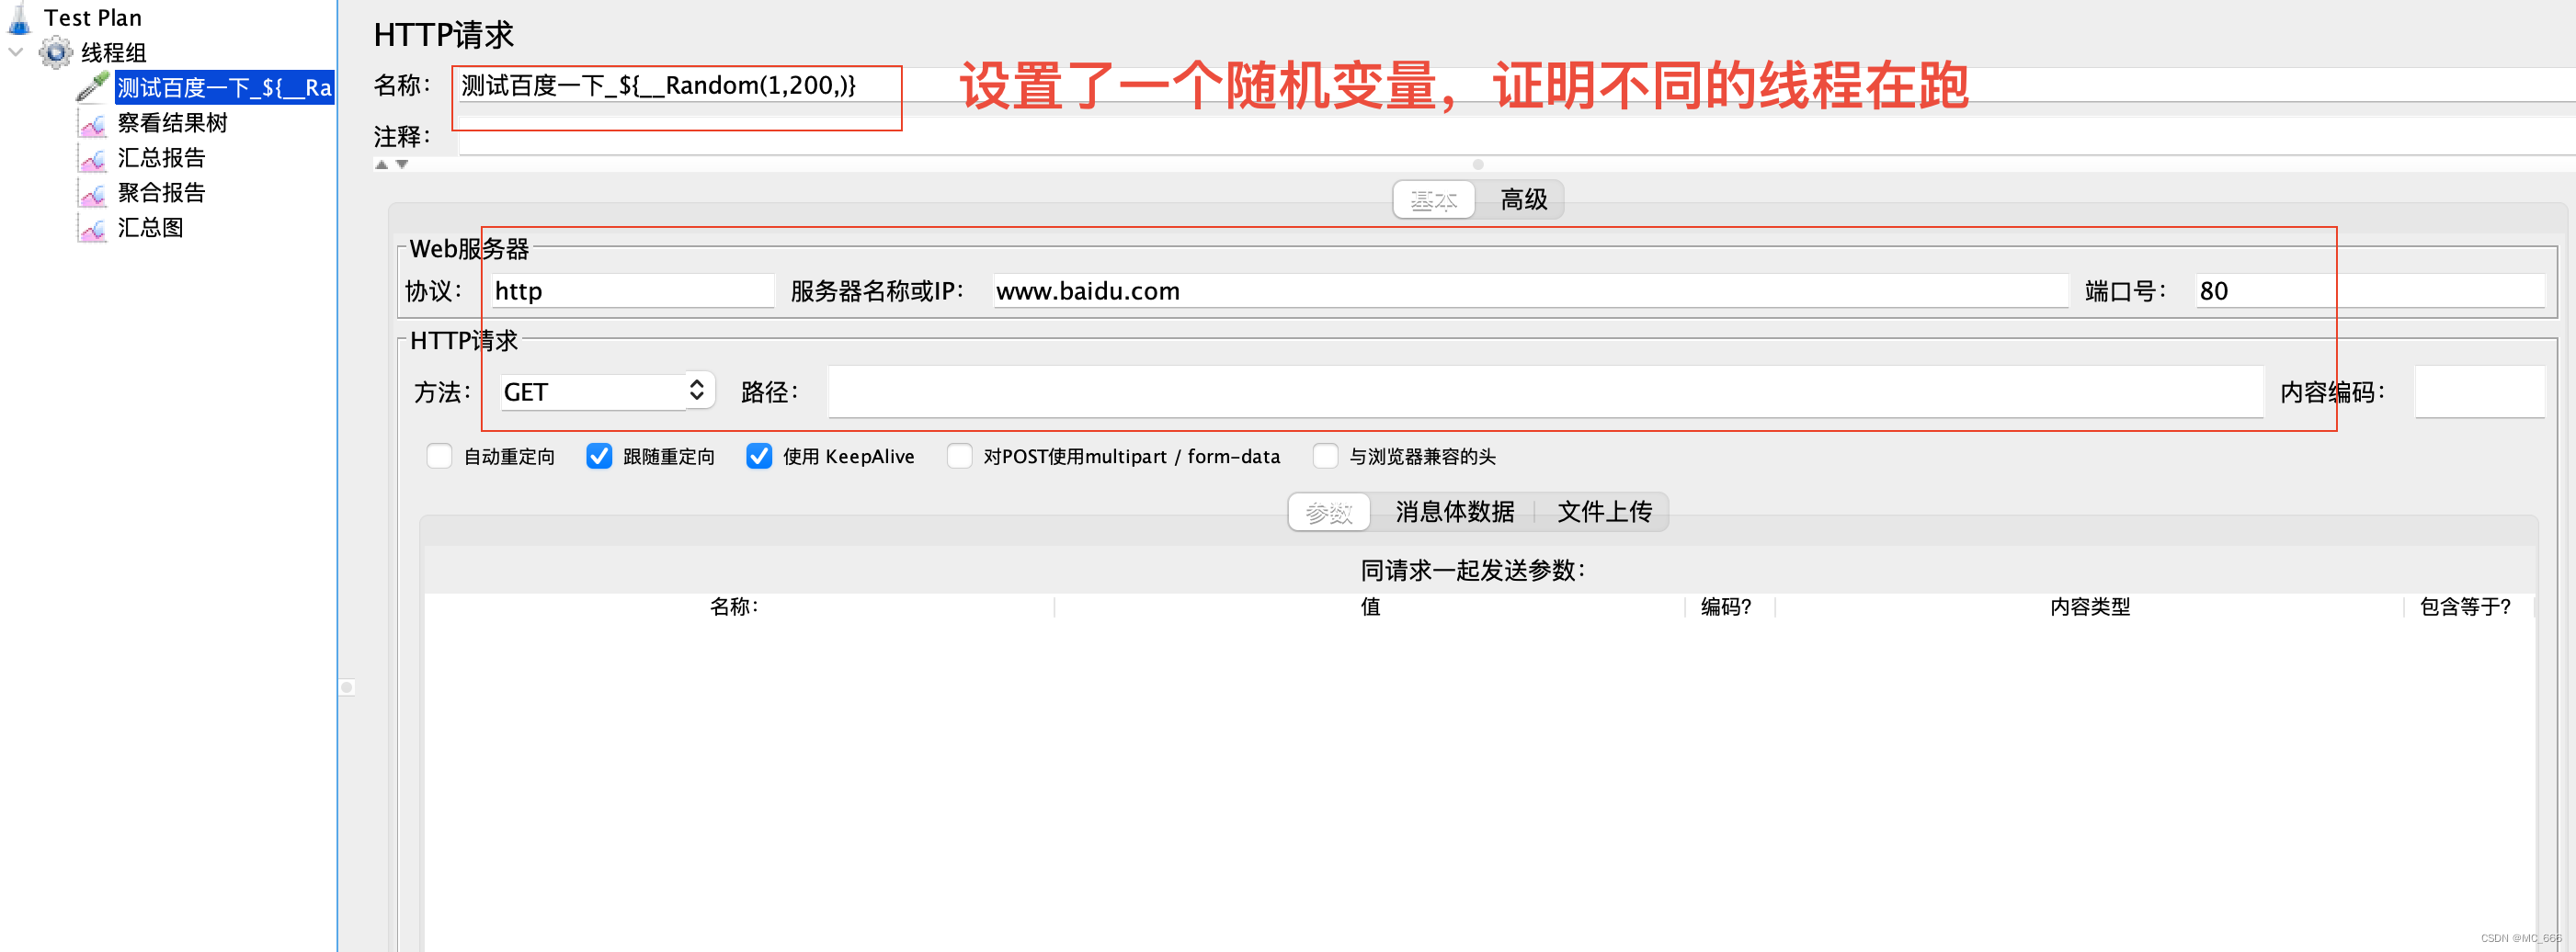Click the 路径 input field

point(1545,391)
